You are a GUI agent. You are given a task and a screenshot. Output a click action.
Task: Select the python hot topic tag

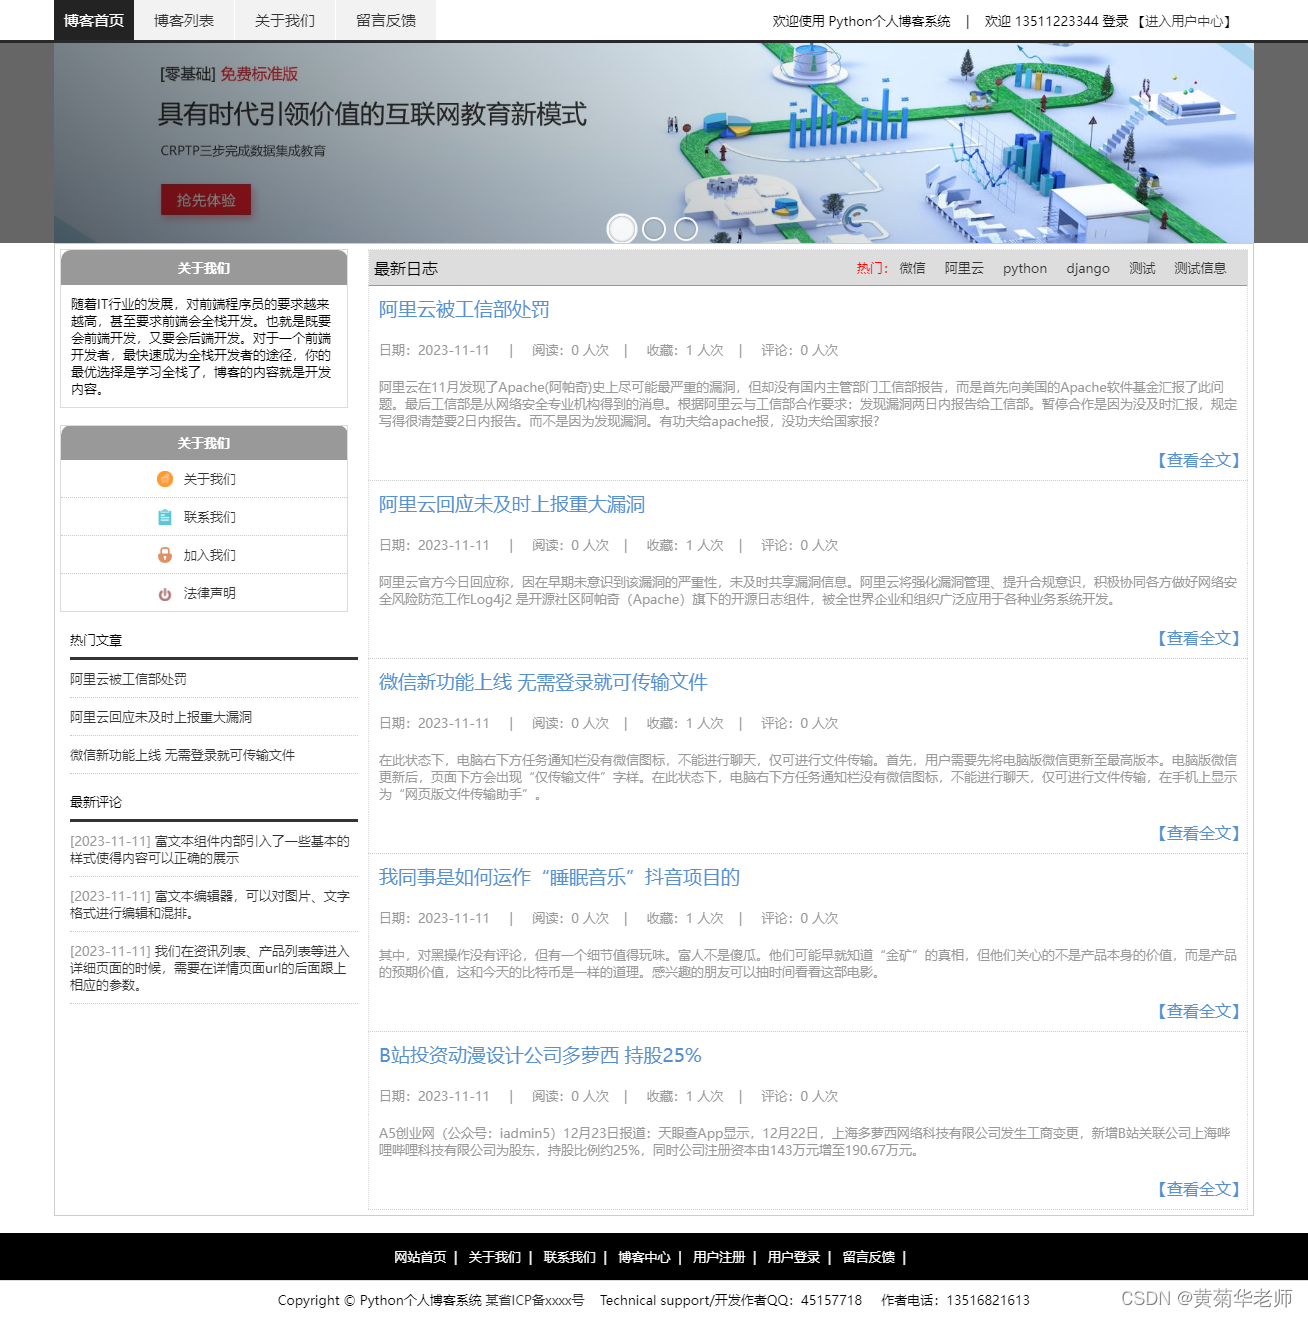1024,268
